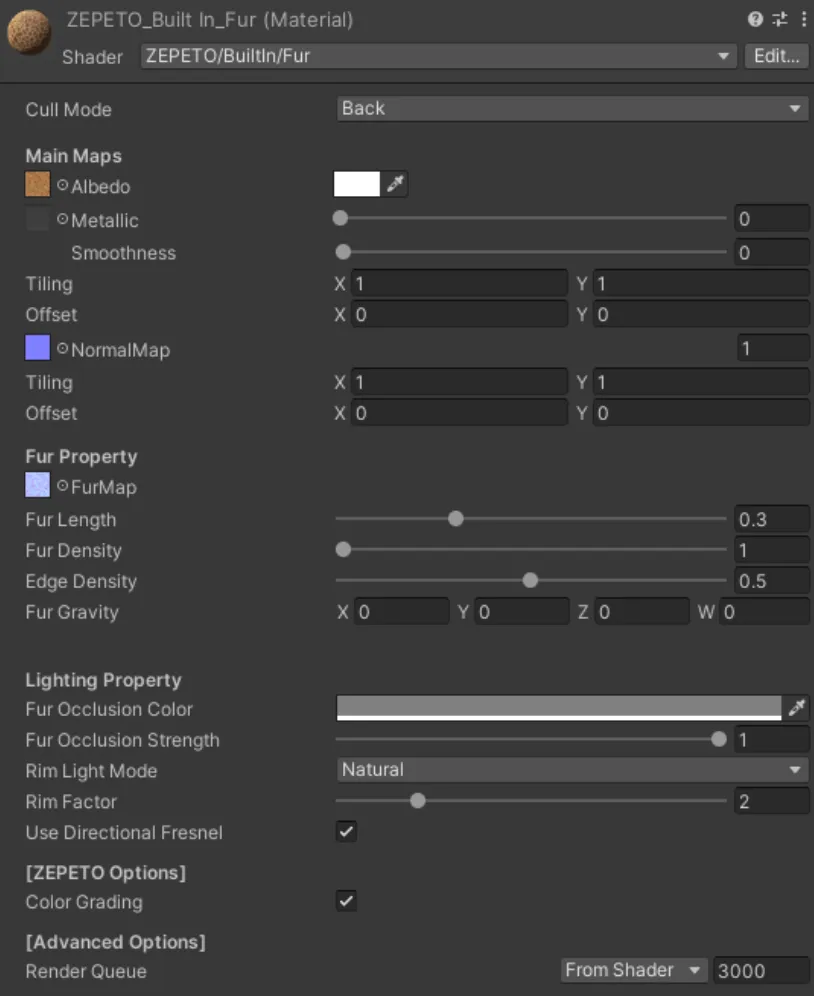Click the Fur Density slider handle
Viewport: 814px width, 996px height.
pos(343,549)
